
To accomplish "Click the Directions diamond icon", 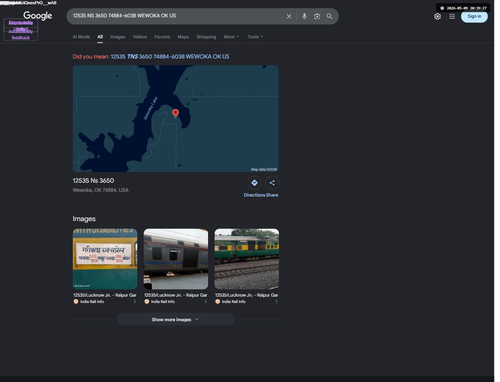I will [254, 183].
